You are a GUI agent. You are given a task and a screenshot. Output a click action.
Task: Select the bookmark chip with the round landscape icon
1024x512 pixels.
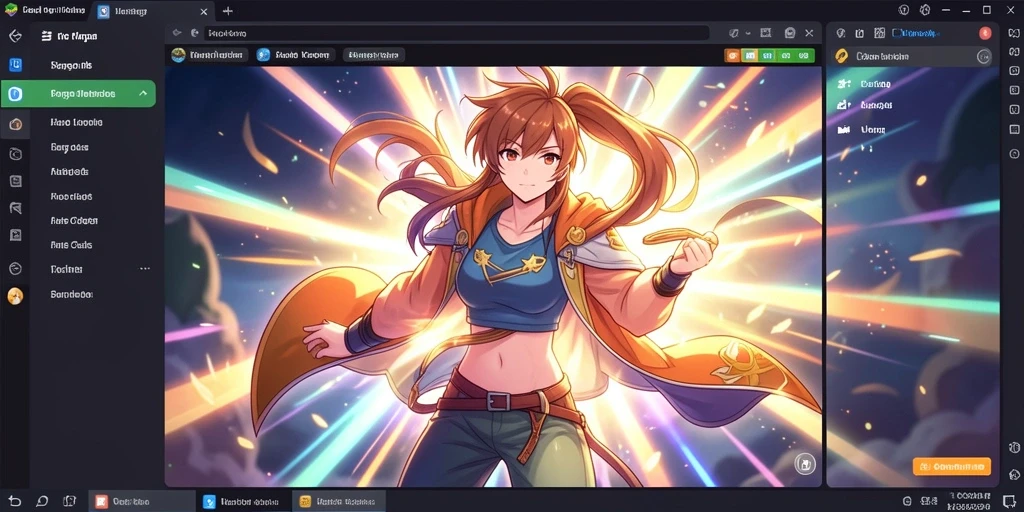pos(209,56)
